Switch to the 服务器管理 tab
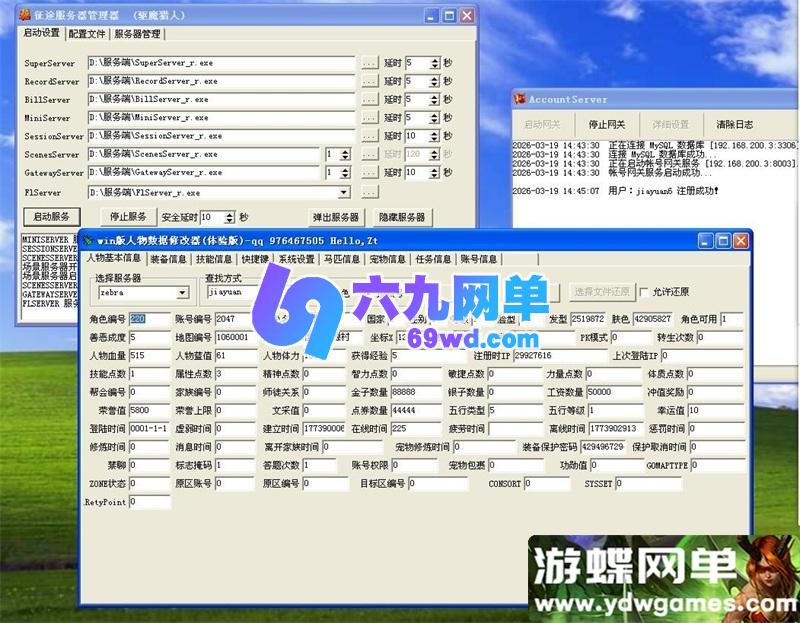The width and height of the screenshot is (800, 623). [137, 33]
